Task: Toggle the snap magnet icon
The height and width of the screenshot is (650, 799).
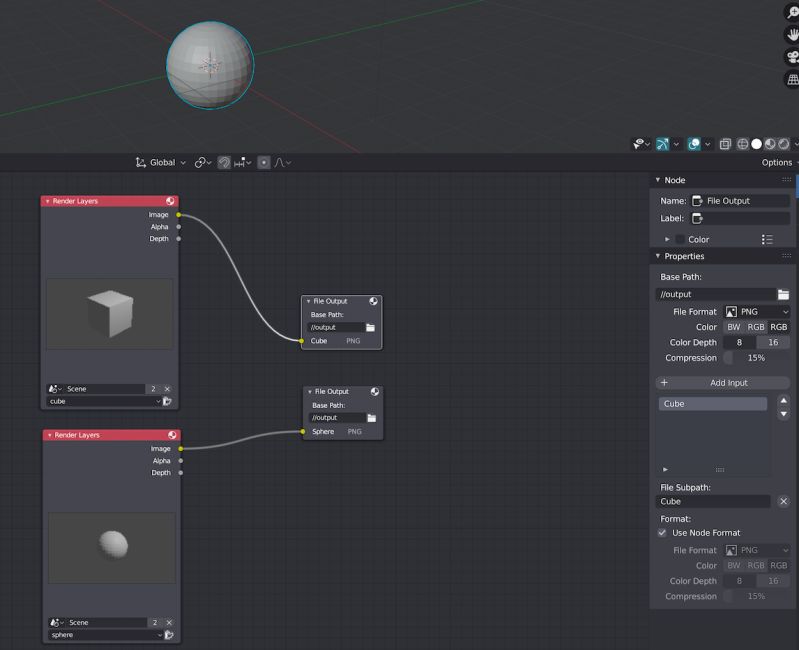Action: (x=224, y=162)
